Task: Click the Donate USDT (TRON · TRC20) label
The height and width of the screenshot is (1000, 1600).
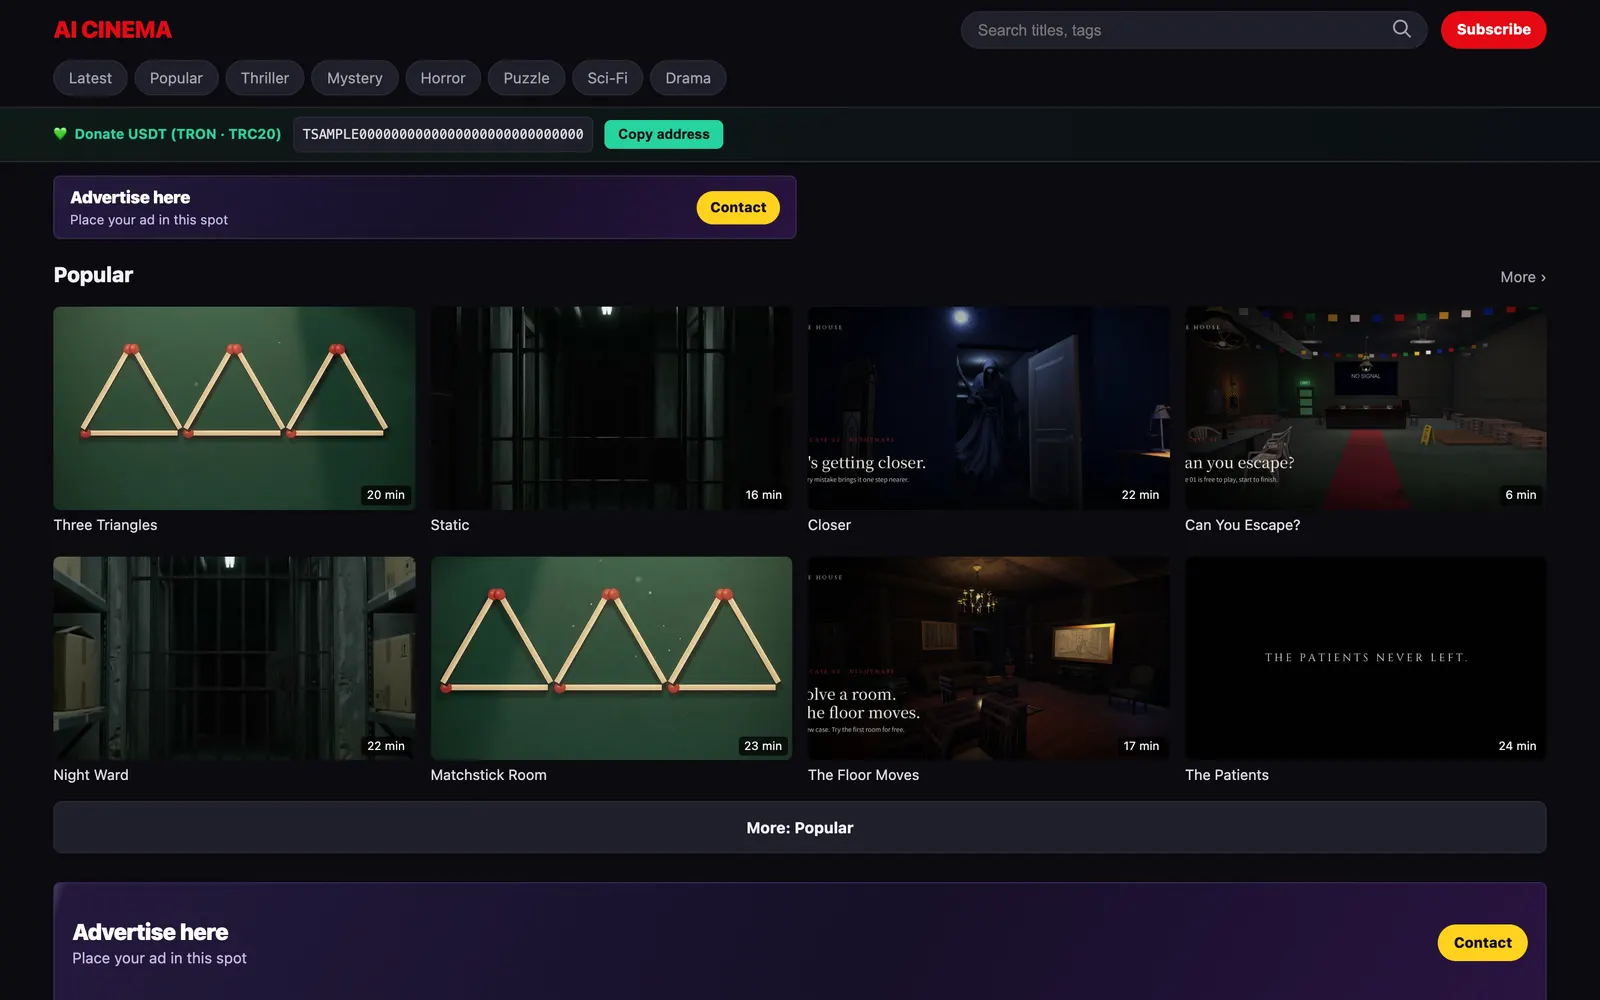Action: [x=178, y=134]
